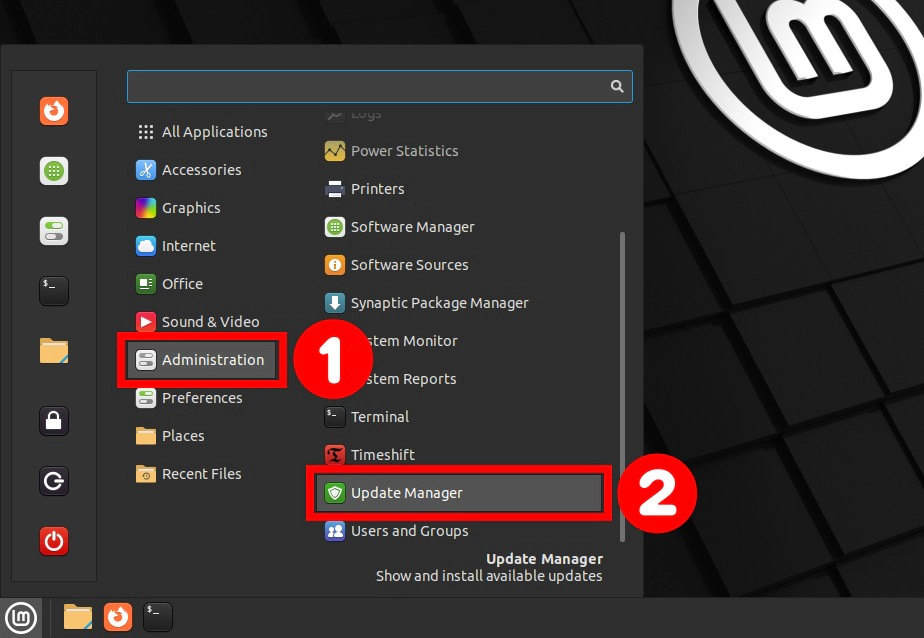Show All Applications category

[214, 132]
